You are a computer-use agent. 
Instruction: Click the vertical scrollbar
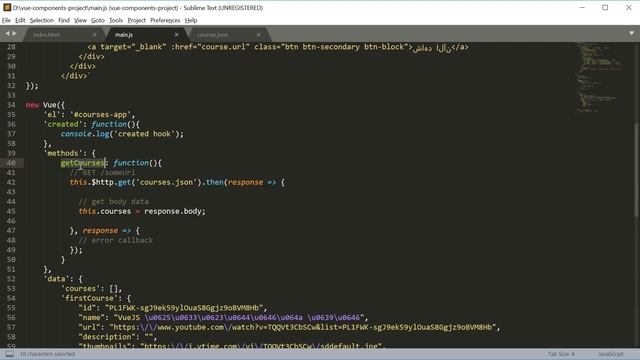[x=636, y=171]
